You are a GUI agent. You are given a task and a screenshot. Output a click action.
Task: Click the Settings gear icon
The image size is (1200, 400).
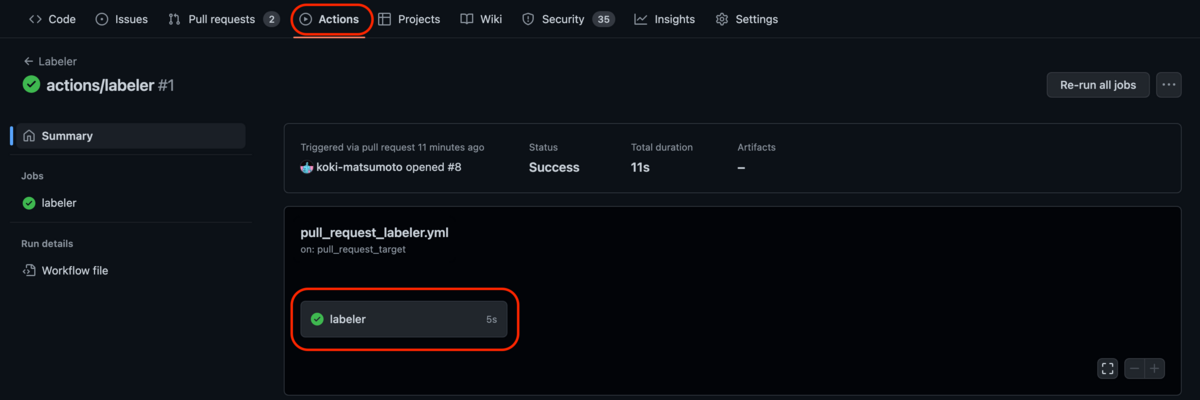pyautogui.click(x=722, y=19)
